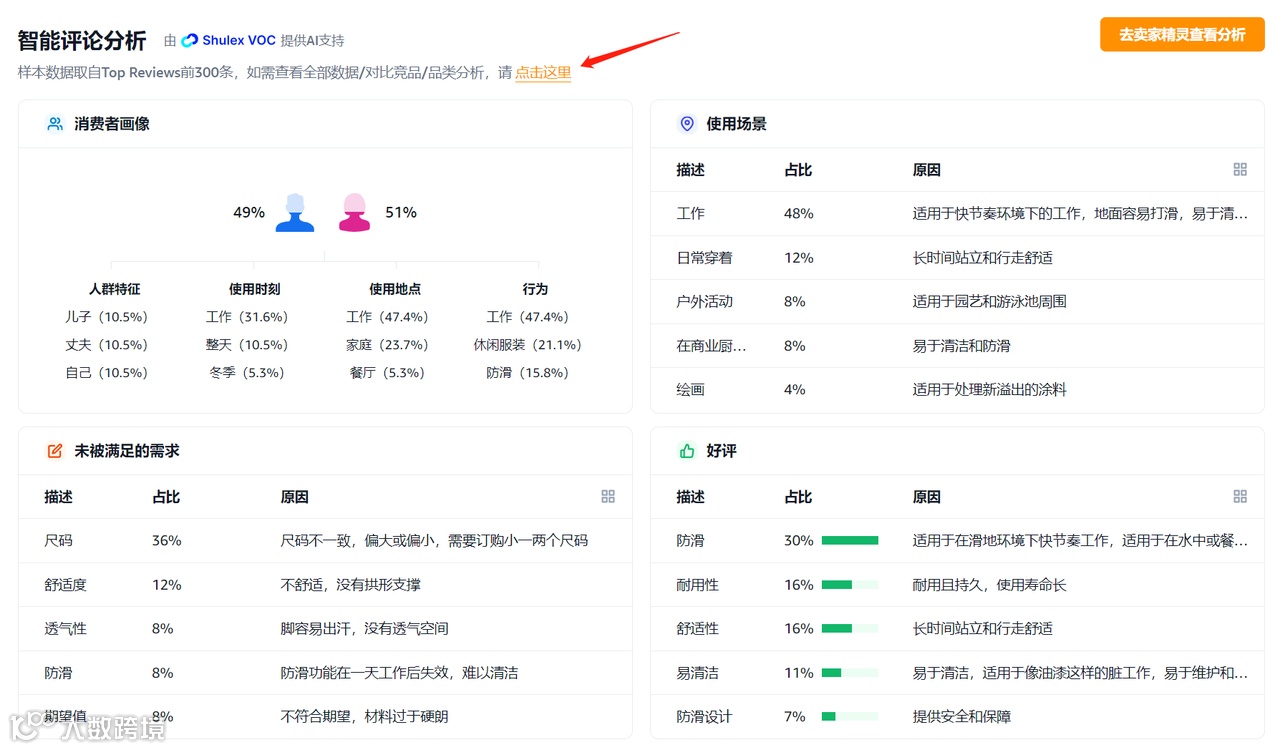Viewport: 1280px width, 750px height.
Task: Click the 30% 防滑 progress bar
Action: [850, 540]
